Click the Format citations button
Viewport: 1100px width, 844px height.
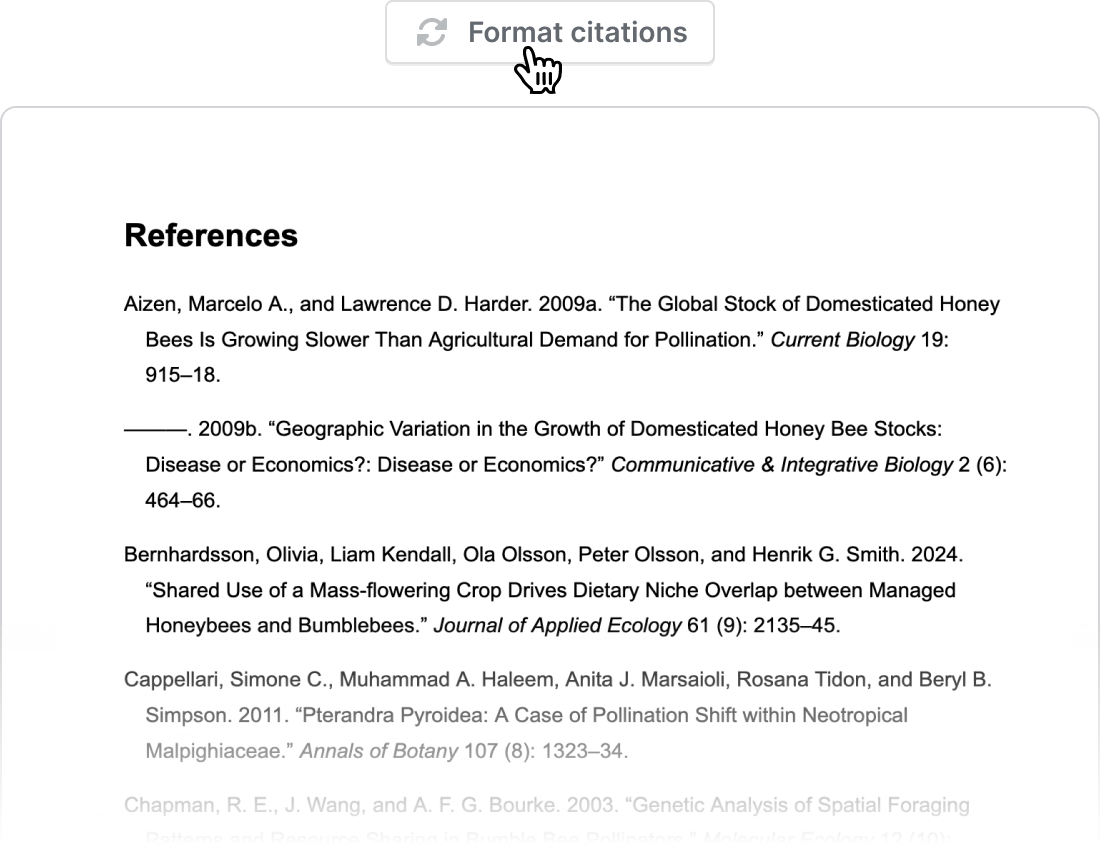(x=549, y=32)
